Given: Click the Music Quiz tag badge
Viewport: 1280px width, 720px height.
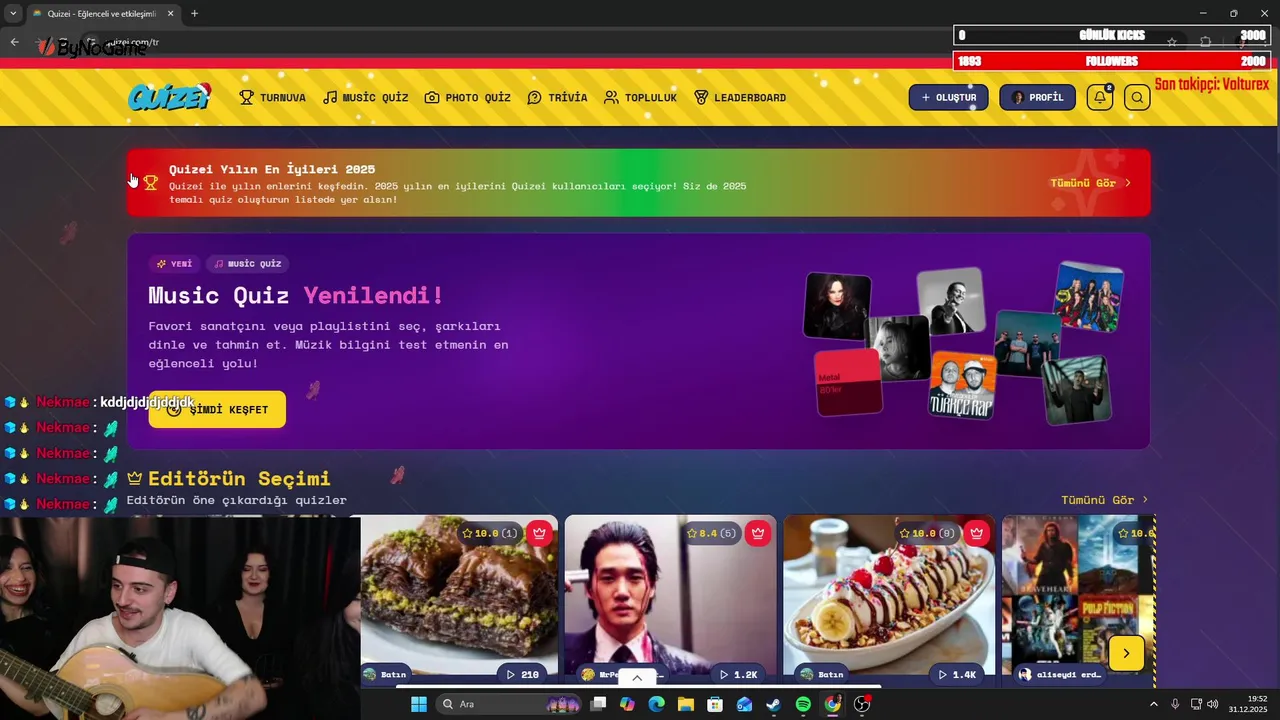Looking at the screenshot, I should 248,264.
